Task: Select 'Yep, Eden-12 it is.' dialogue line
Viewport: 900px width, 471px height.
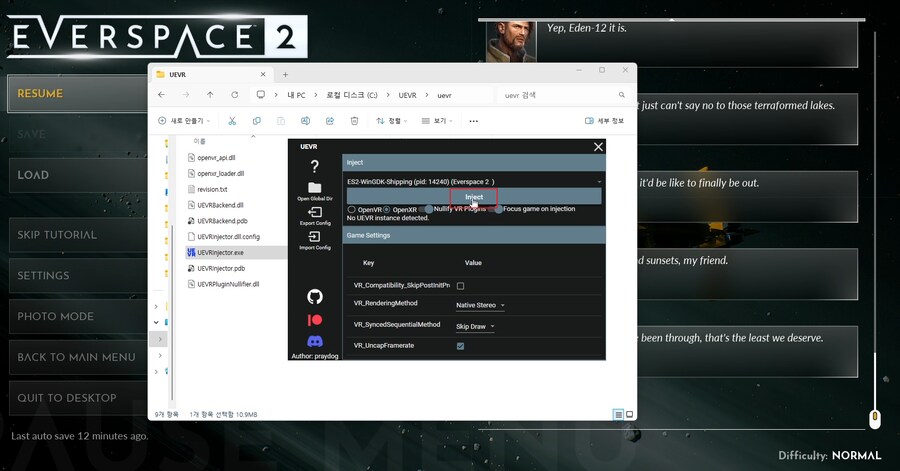Action: click(587, 28)
